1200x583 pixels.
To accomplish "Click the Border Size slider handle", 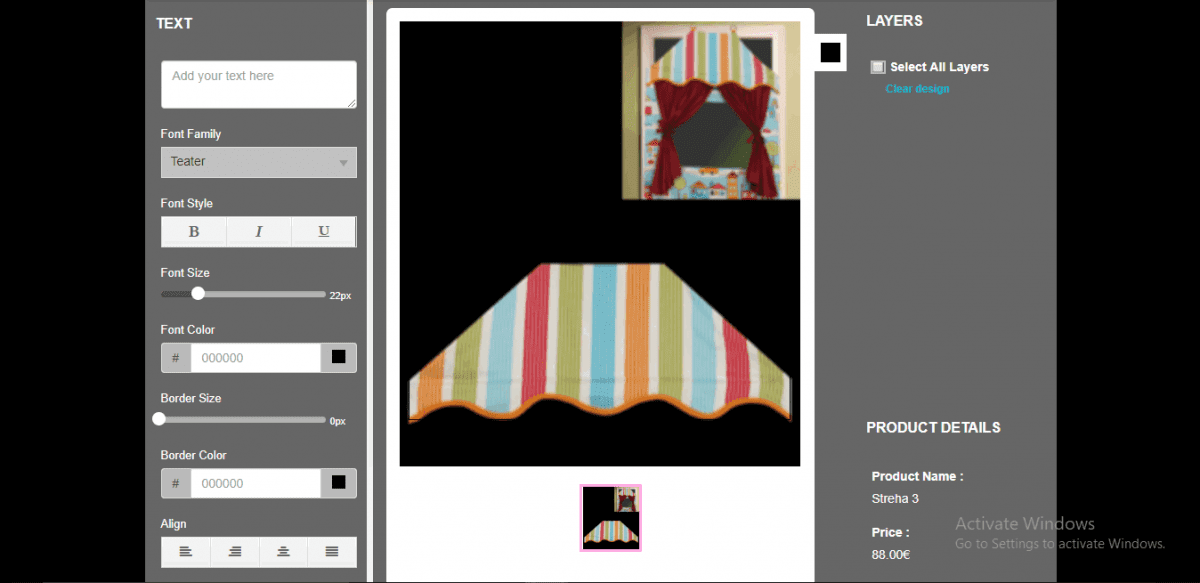I will [159, 420].
